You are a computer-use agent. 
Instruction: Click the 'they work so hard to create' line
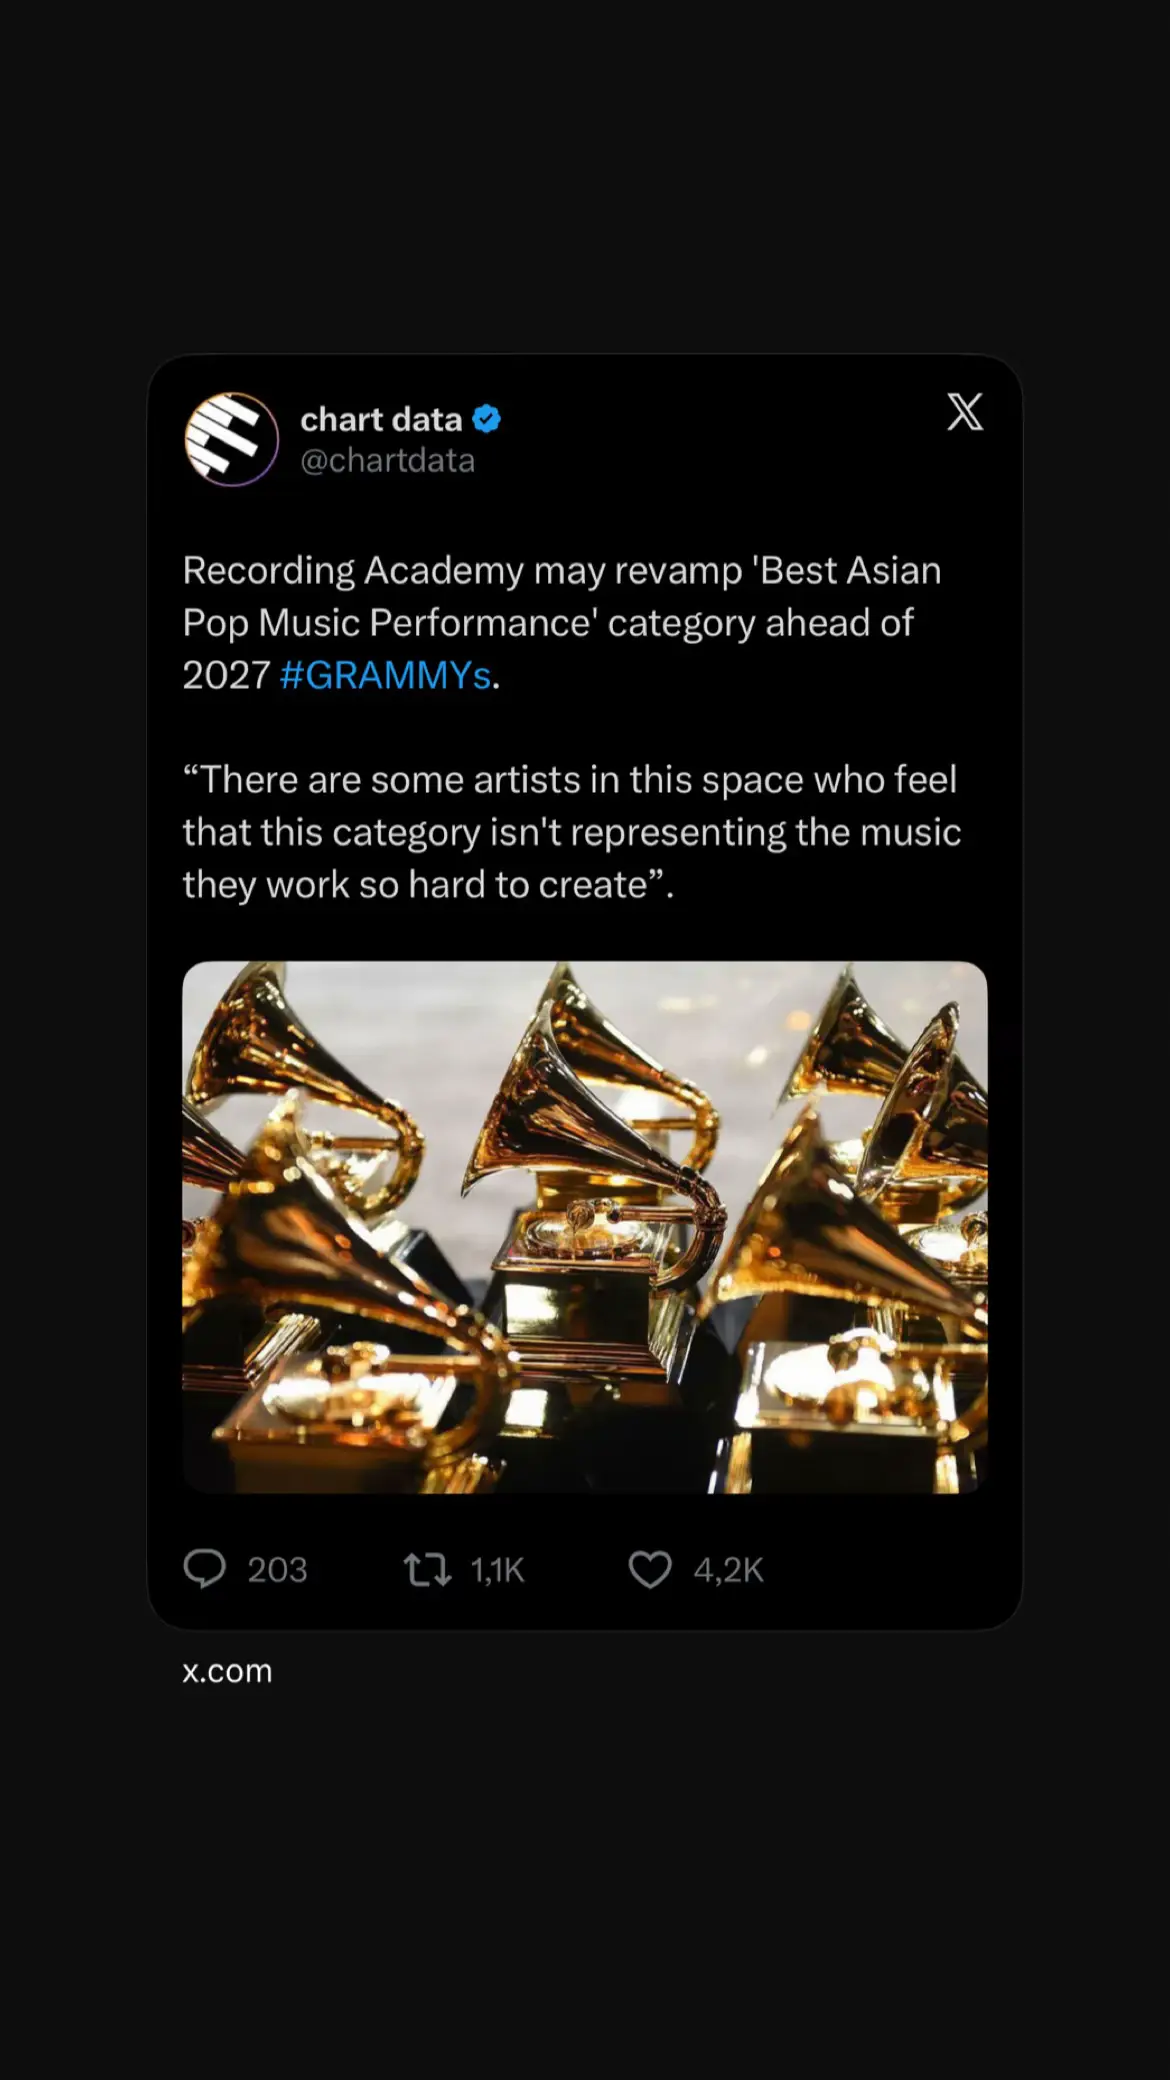coord(428,885)
